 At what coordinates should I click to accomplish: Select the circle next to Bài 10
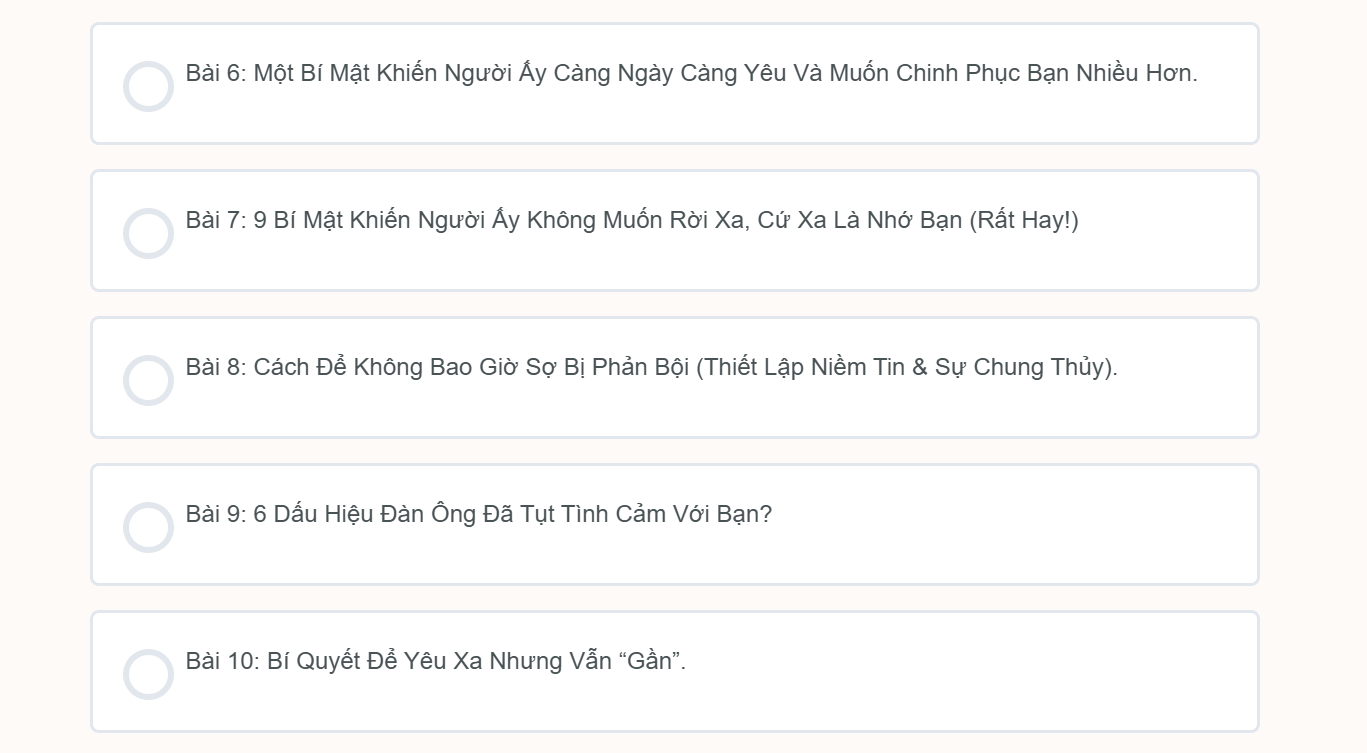(x=148, y=674)
